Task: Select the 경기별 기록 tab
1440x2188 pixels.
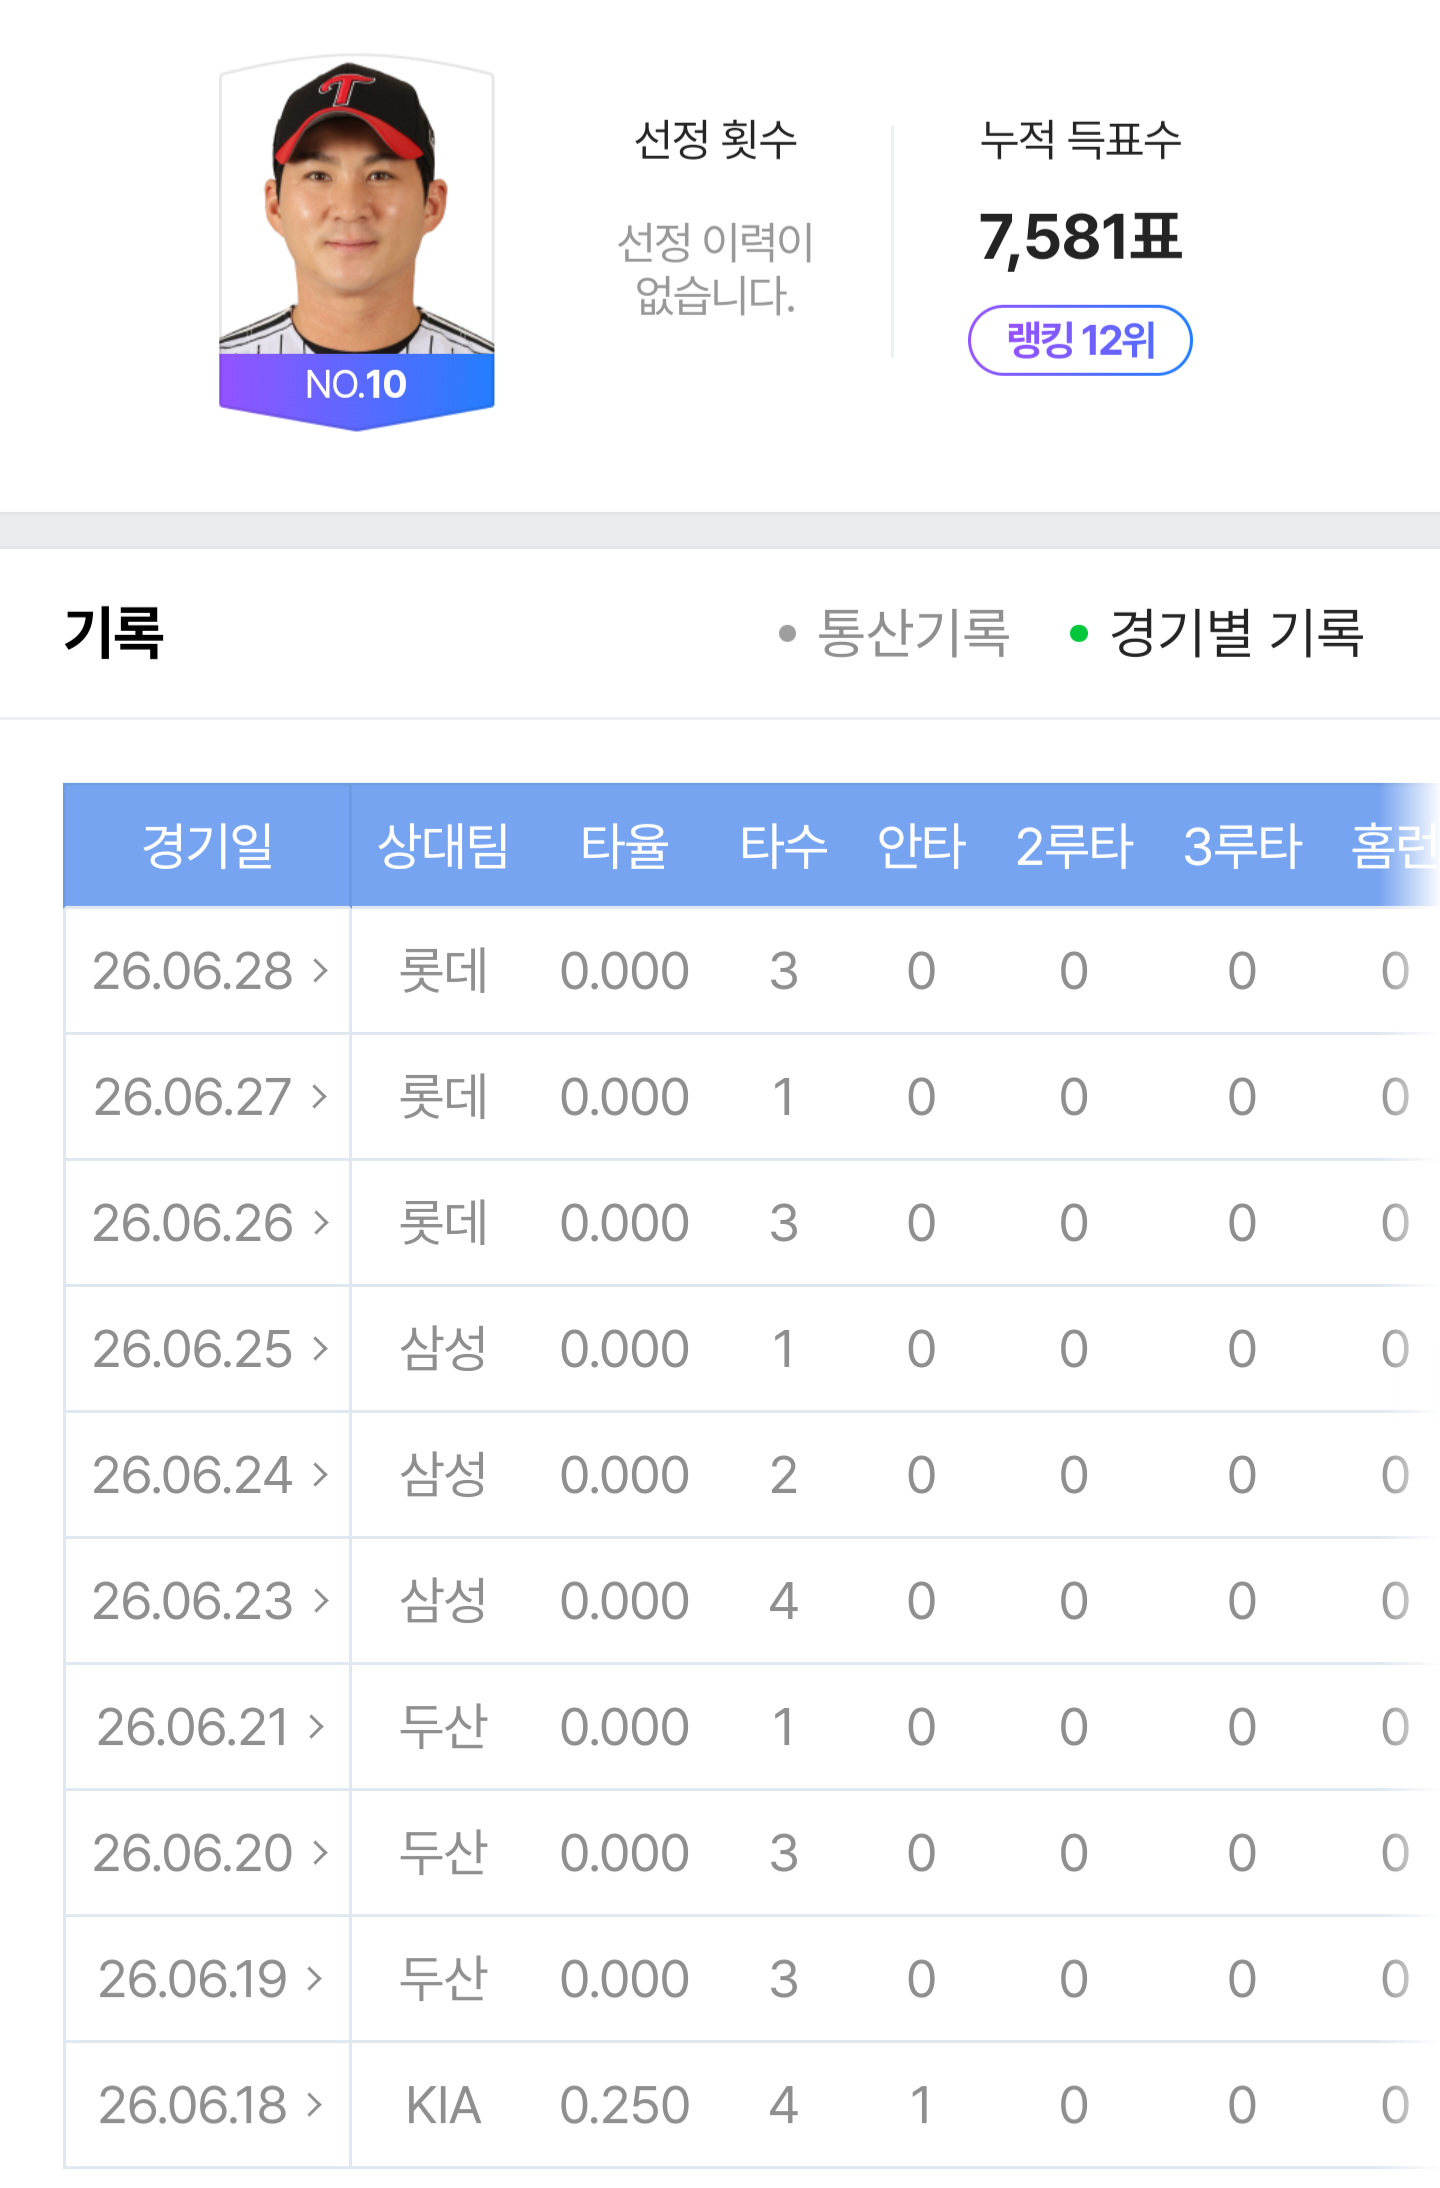Action: click(1216, 633)
